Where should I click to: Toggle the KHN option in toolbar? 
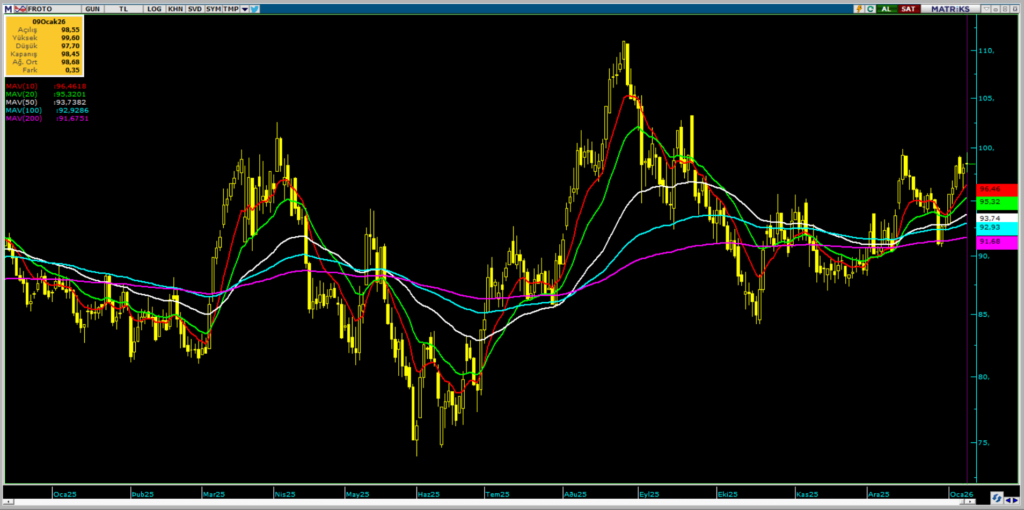(x=175, y=8)
